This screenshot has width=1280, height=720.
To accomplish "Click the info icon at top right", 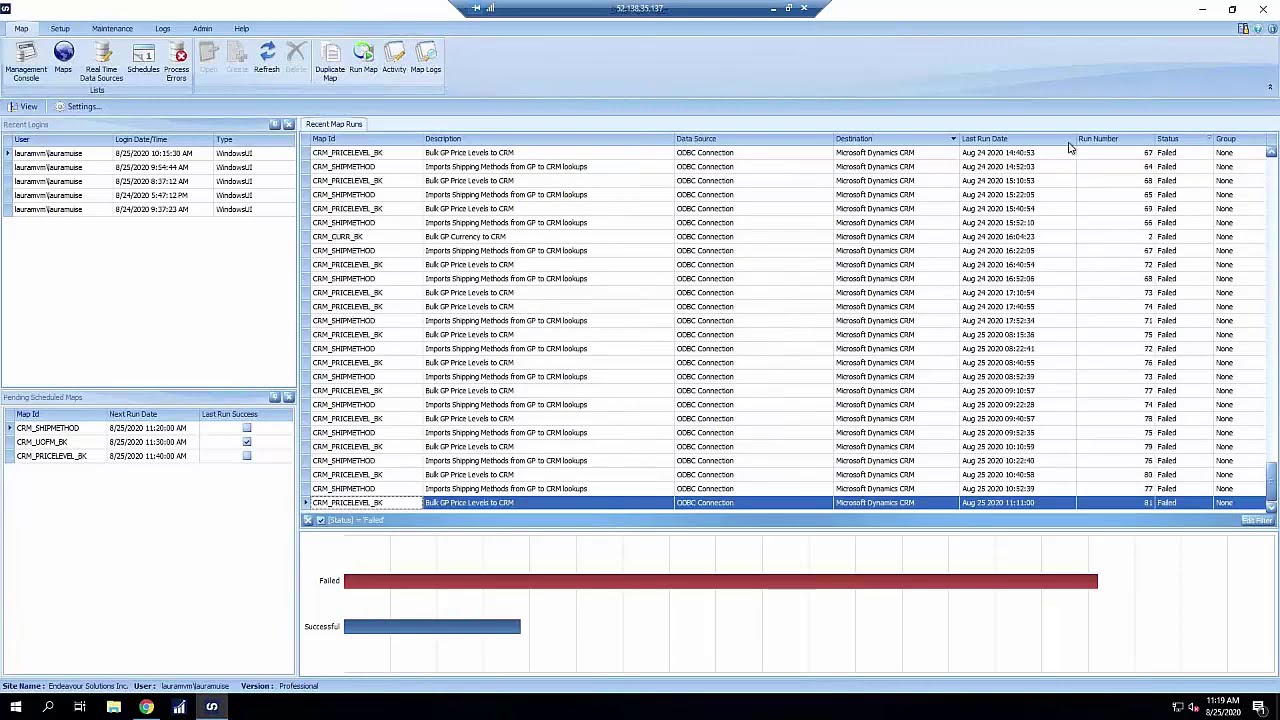I will click(x=1271, y=29).
